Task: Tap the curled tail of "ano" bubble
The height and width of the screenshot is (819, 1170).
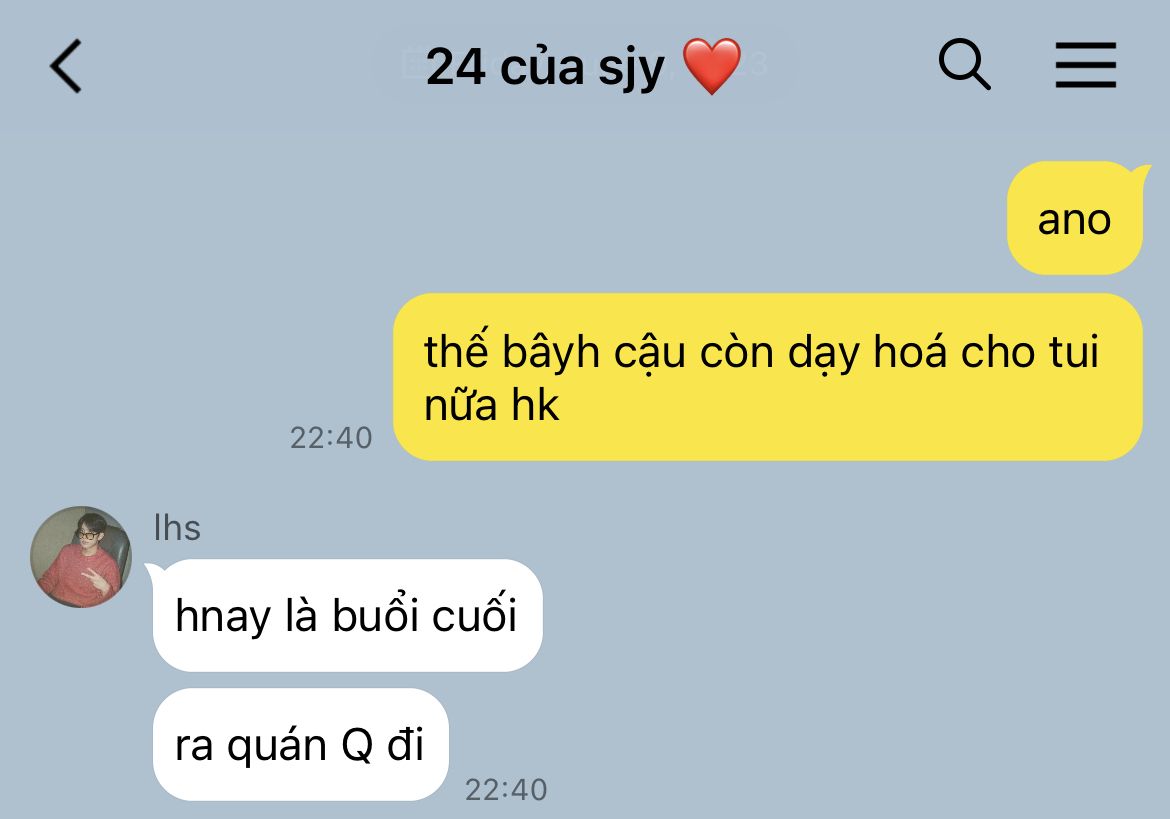Action: pos(1137,176)
